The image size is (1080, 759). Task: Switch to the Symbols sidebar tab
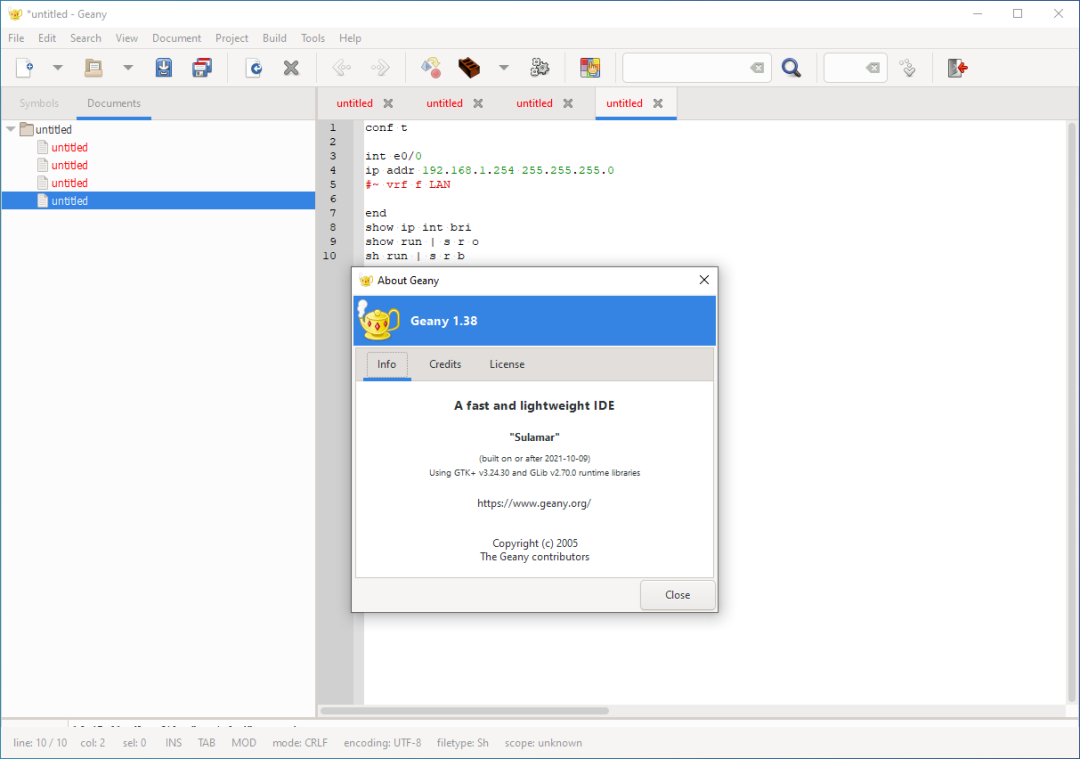click(x=39, y=103)
